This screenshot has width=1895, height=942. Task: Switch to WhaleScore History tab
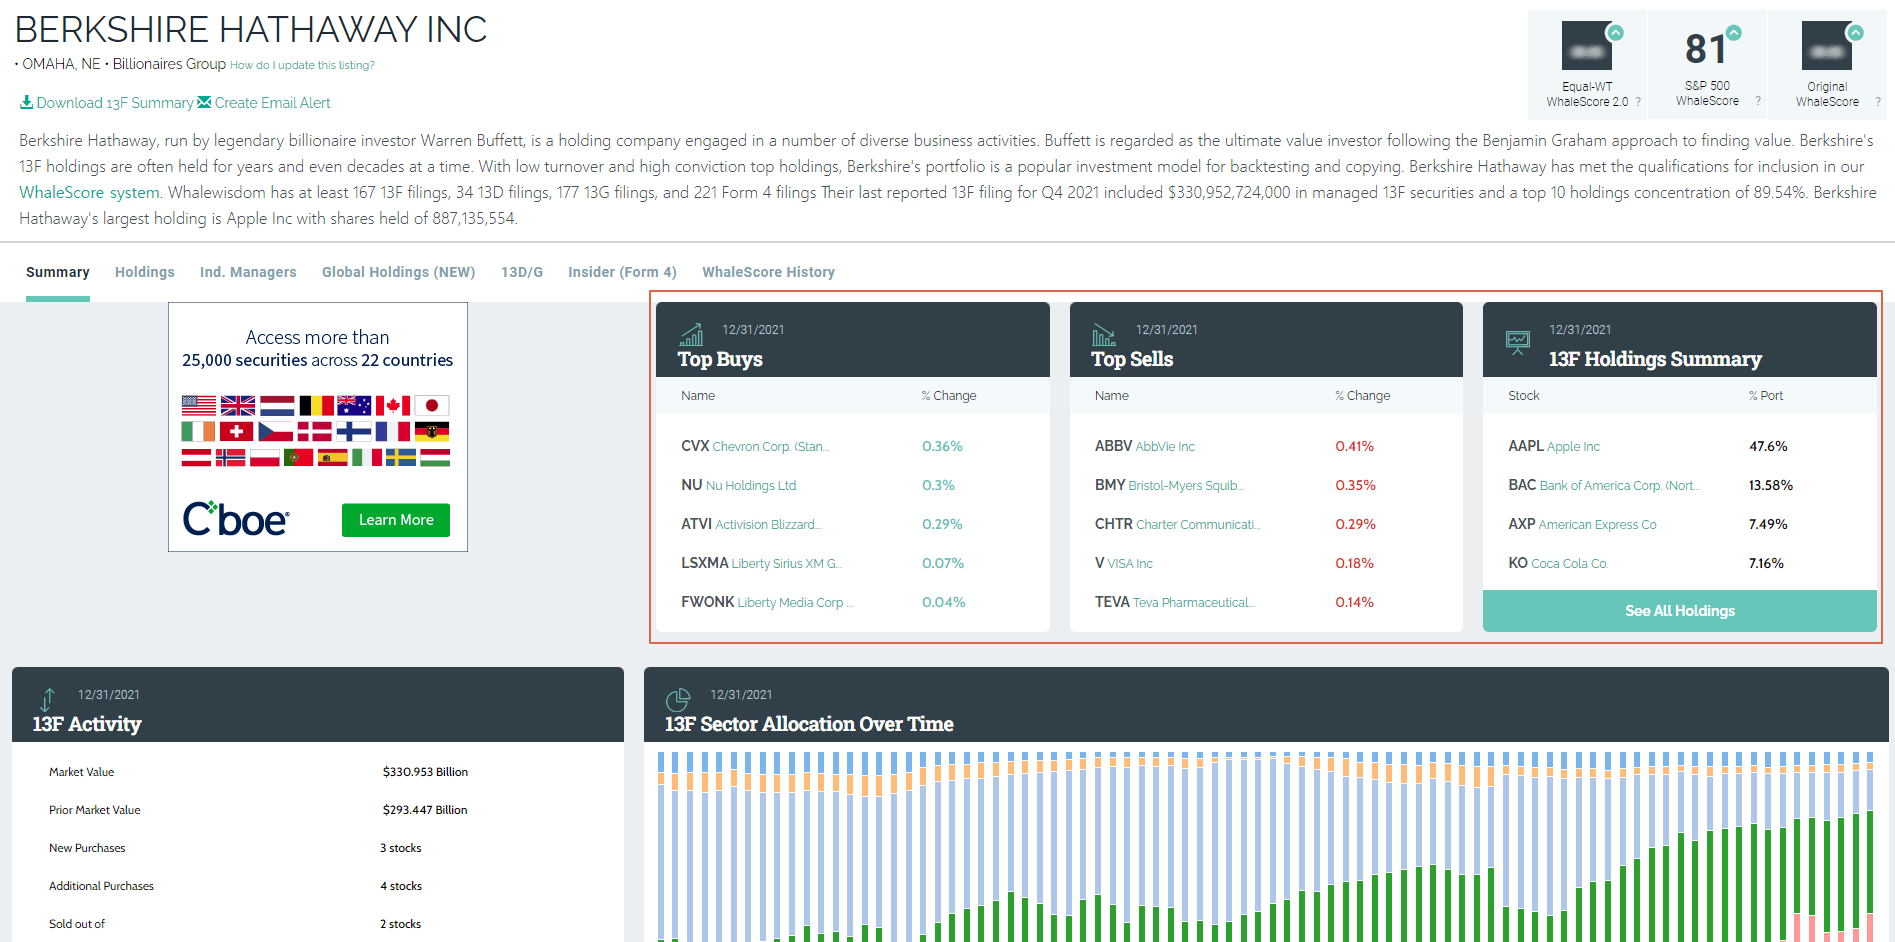point(768,272)
